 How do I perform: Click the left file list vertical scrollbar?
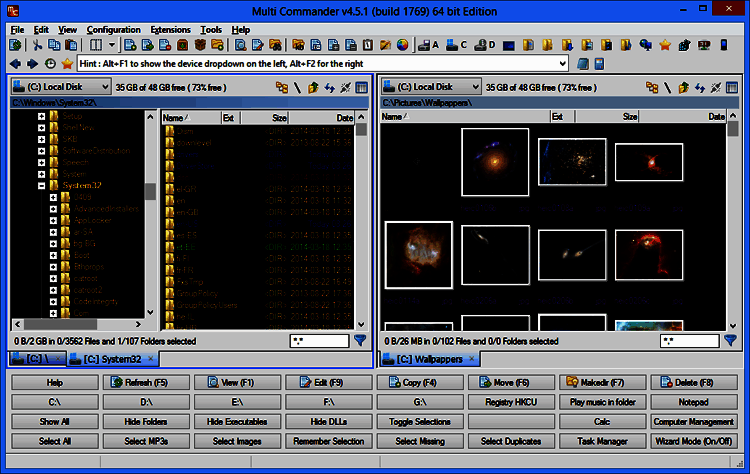(x=360, y=220)
